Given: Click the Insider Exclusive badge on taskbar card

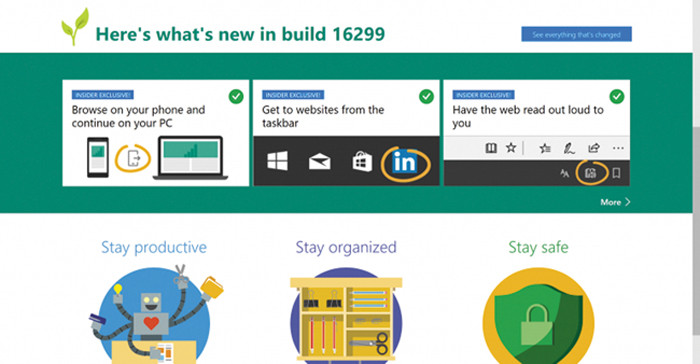Looking at the screenshot, I should (x=293, y=95).
